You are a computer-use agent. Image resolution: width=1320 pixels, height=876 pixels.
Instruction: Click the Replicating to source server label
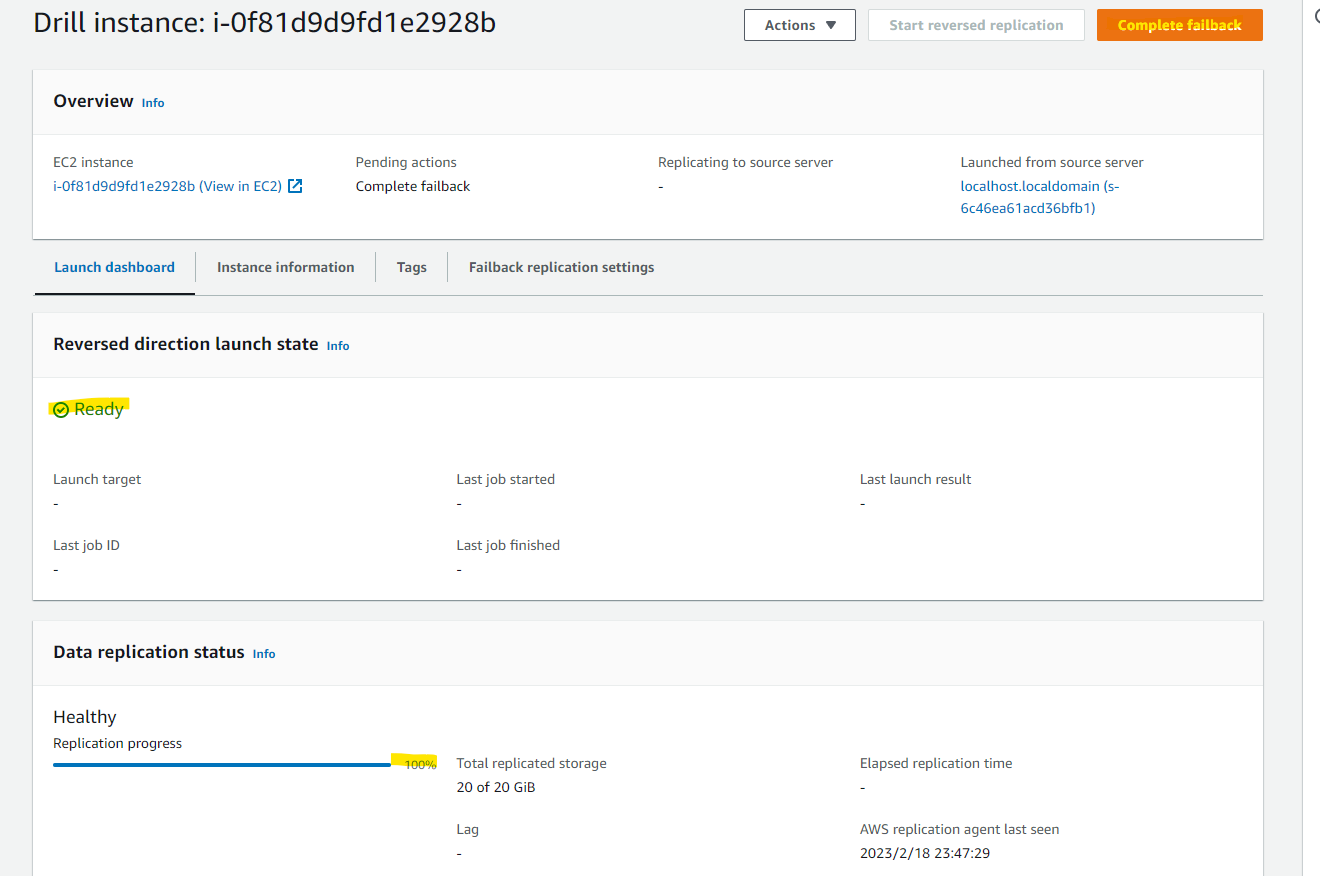point(746,162)
